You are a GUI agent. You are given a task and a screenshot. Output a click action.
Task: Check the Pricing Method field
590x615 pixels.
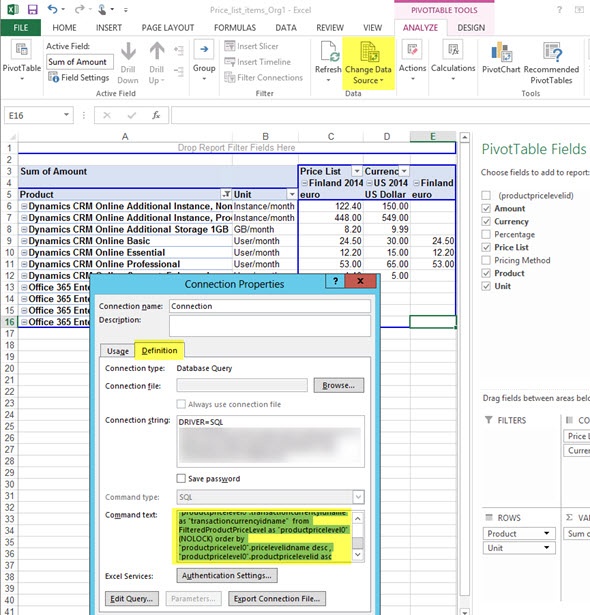click(x=486, y=260)
